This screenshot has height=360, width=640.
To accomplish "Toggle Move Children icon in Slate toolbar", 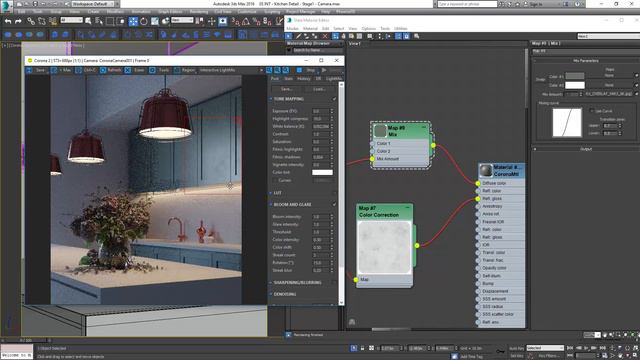I will pyautogui.click(x=336, y=36).
